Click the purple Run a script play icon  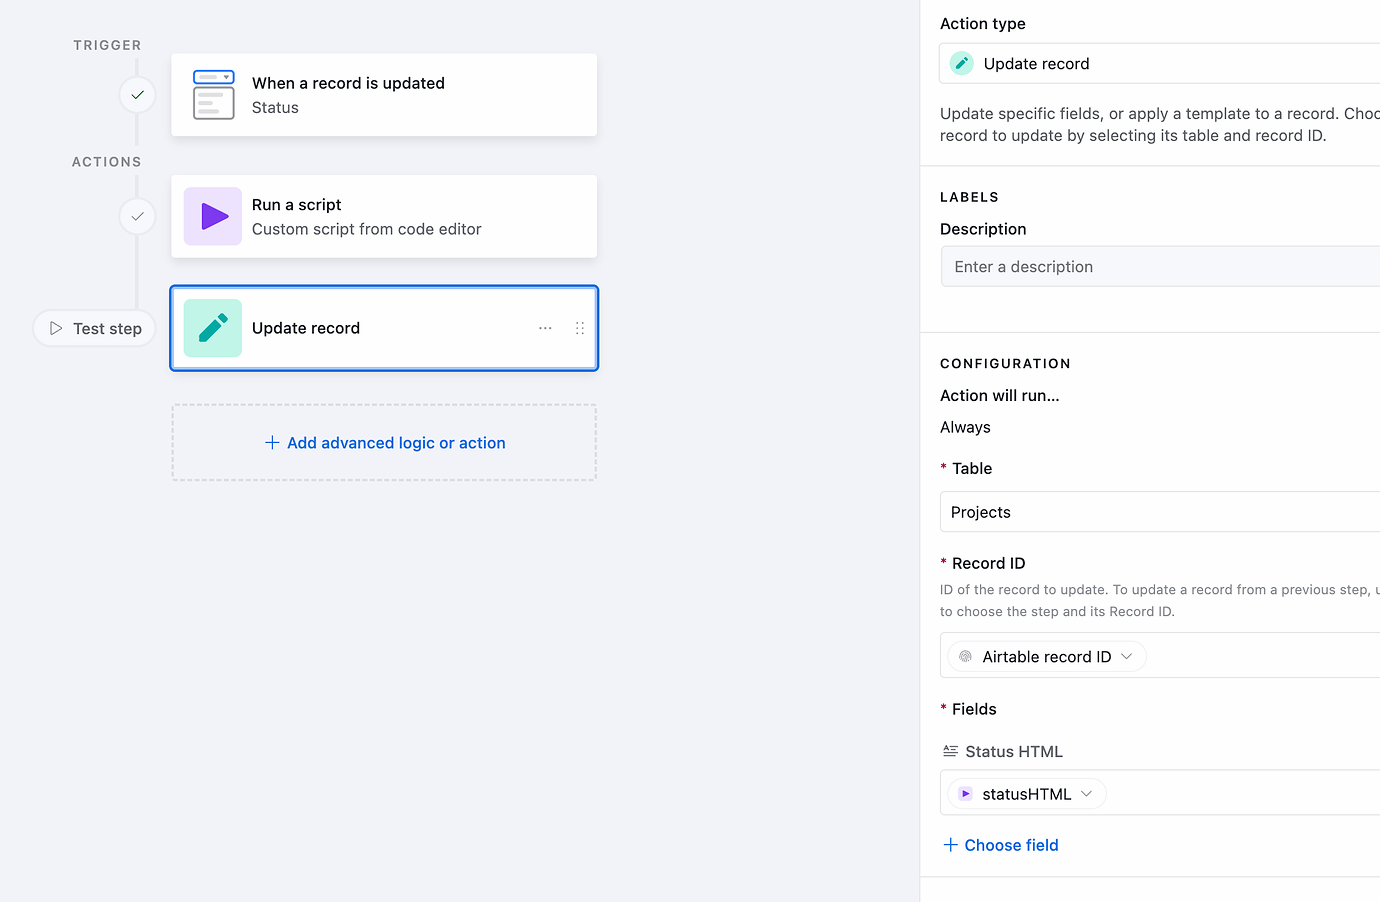213,216
